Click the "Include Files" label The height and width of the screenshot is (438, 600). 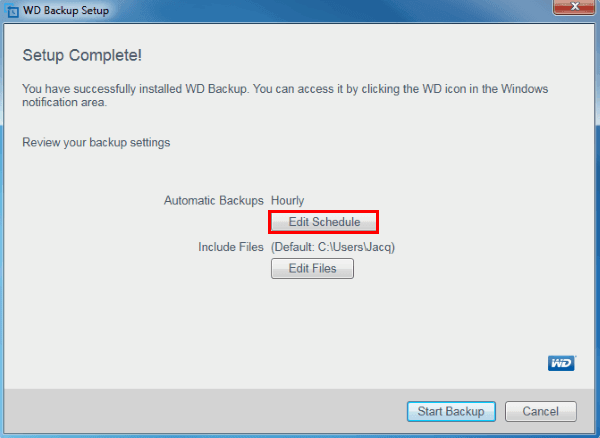click(x=230, y=246)
